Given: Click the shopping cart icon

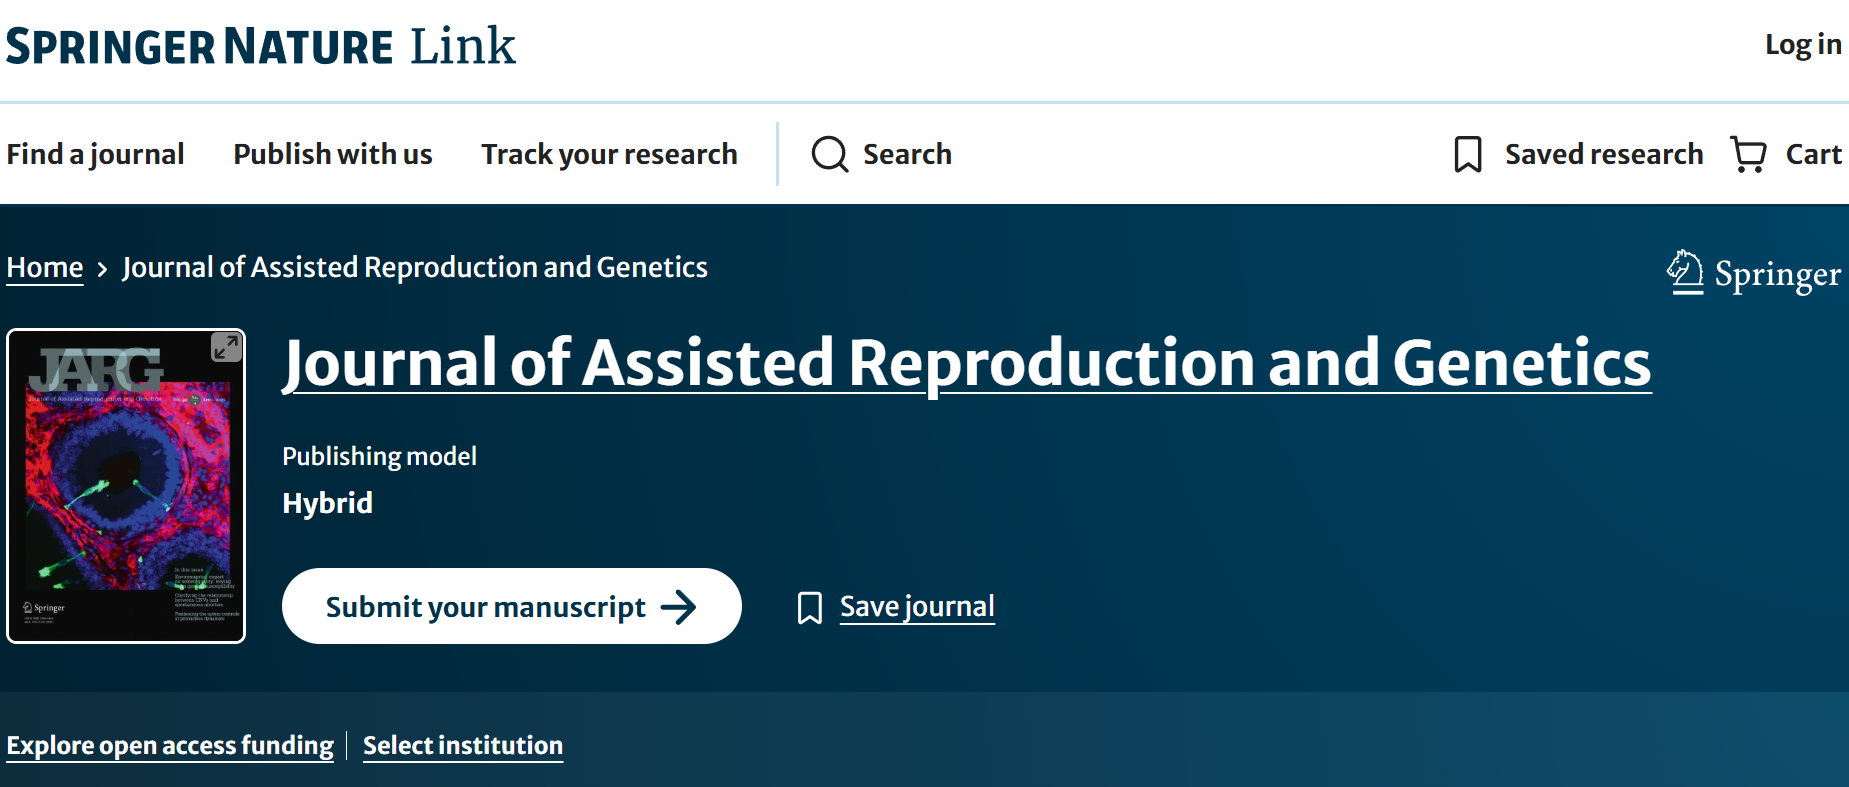Looking at the screenshot, I should coord(1749,155).
